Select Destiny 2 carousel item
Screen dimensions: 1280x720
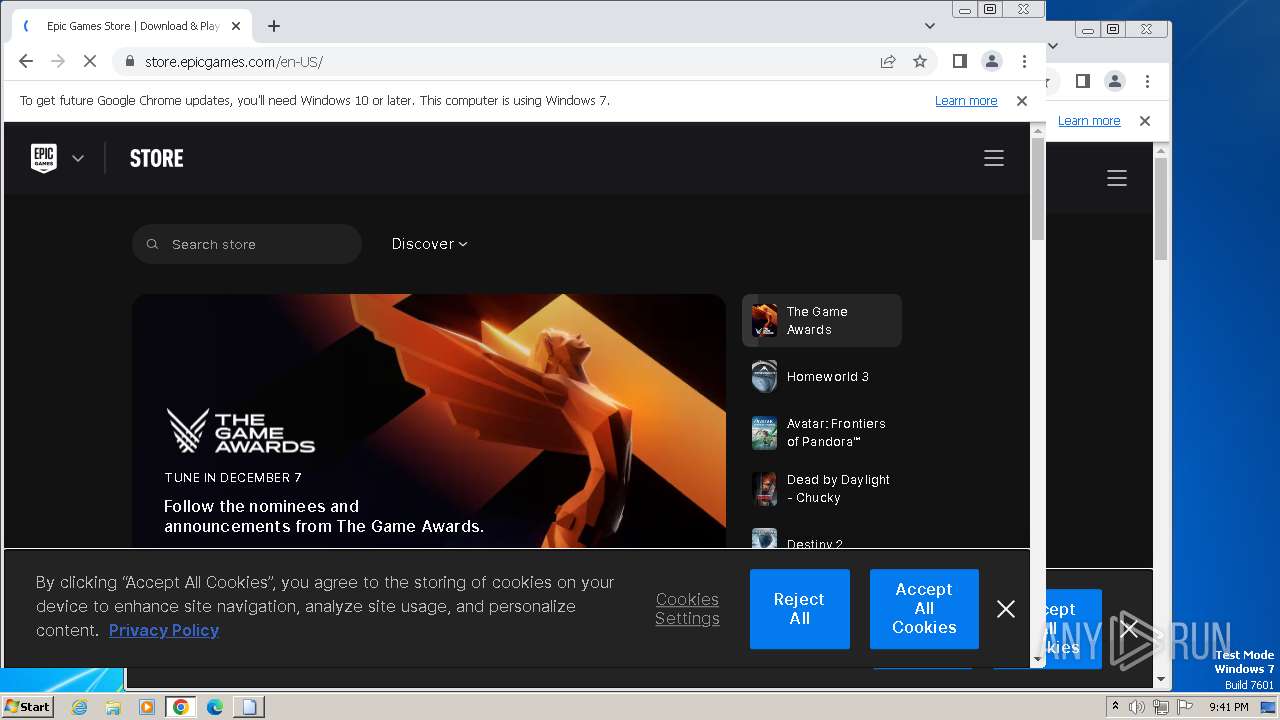coord(822,539)
